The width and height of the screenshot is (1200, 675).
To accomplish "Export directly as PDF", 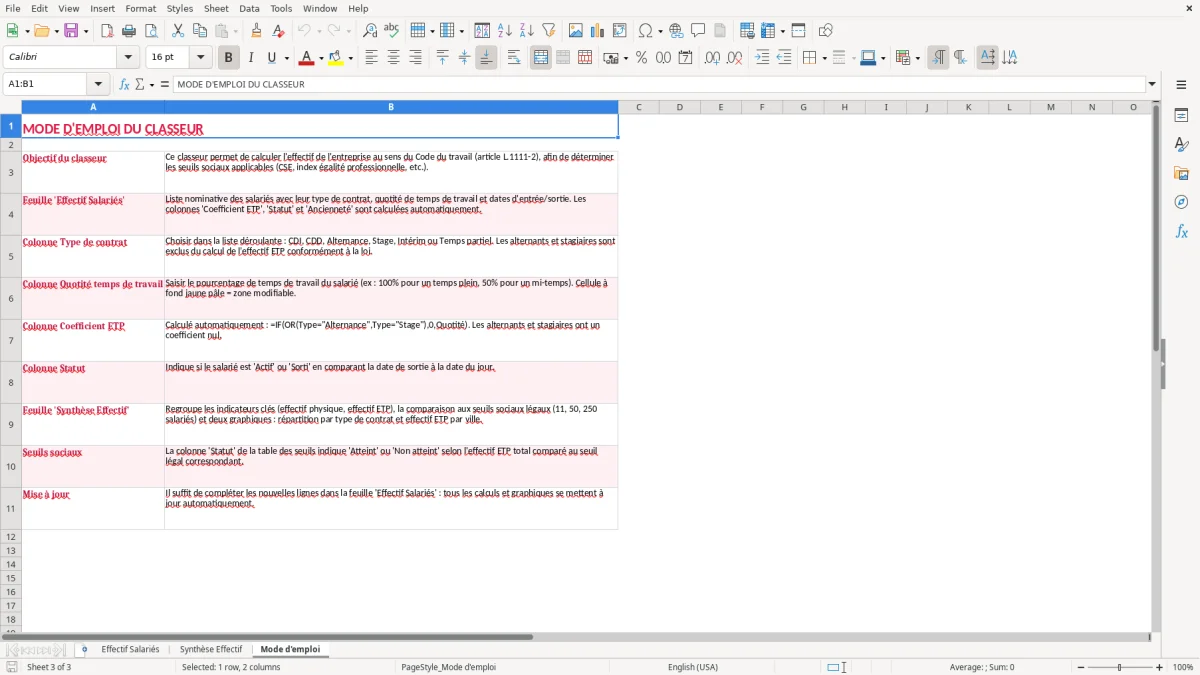I will [107, 31].
